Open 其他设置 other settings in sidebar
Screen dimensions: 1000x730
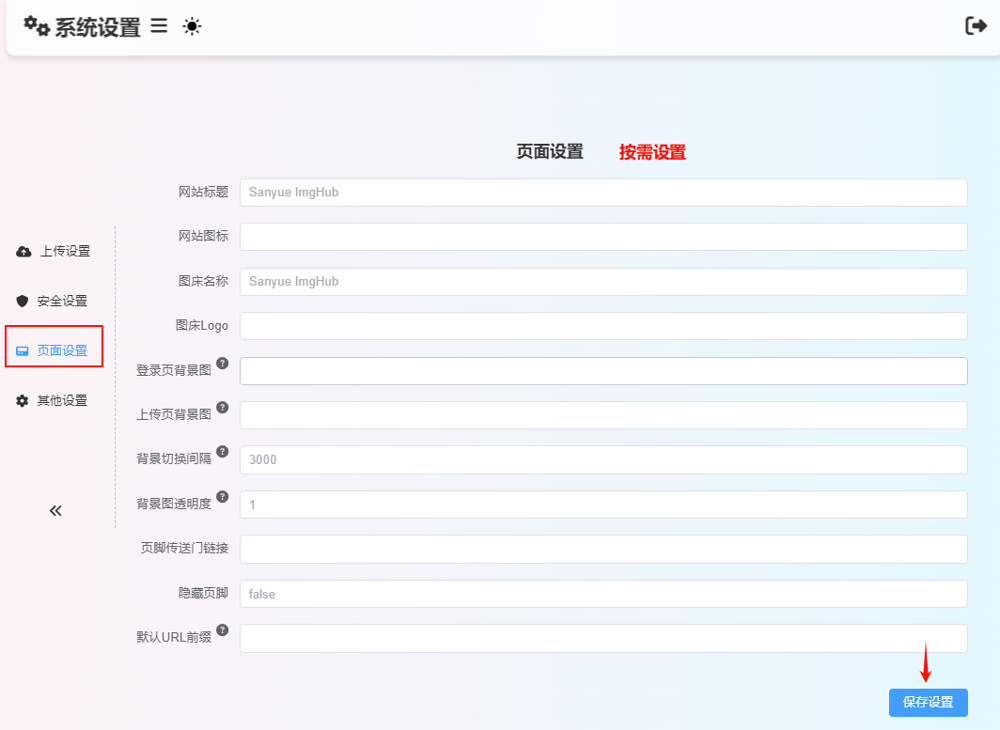tap(53, 401)
